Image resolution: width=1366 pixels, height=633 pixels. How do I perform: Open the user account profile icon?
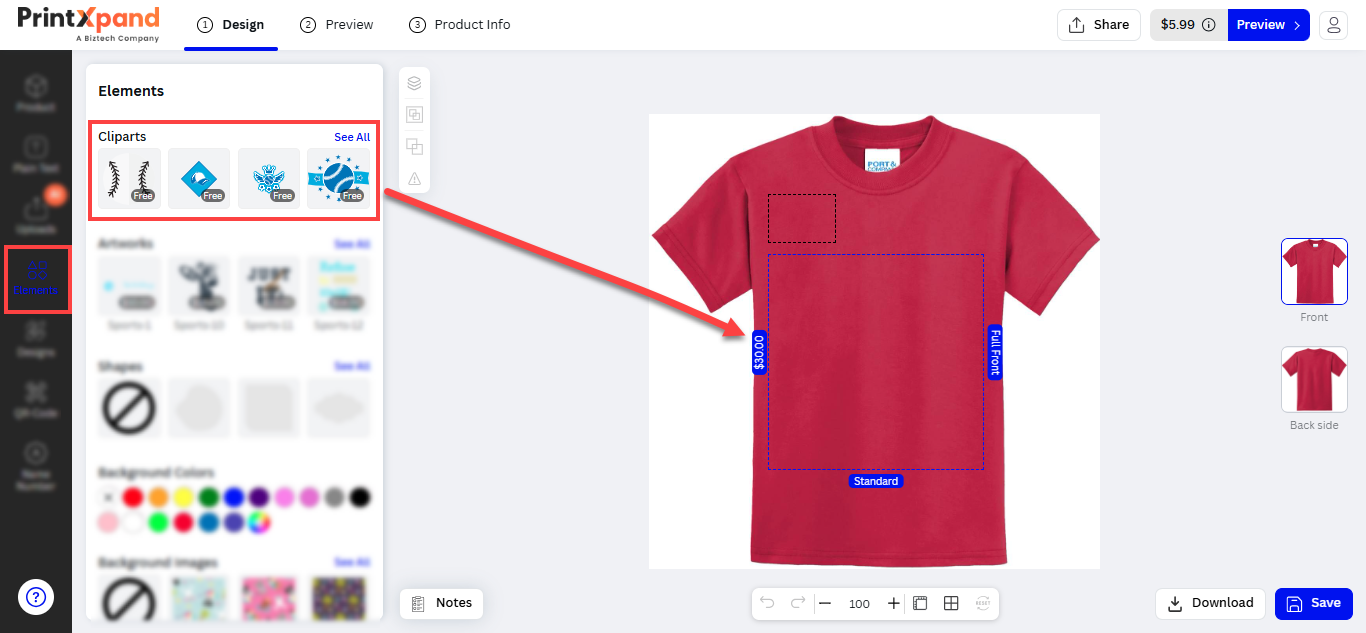coord(1333,25)
